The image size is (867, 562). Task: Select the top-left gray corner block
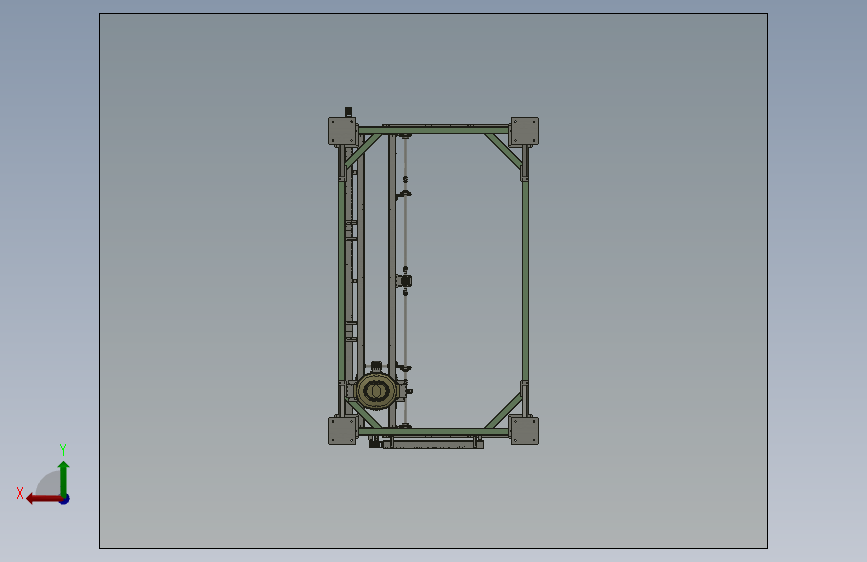coord(342,131)
